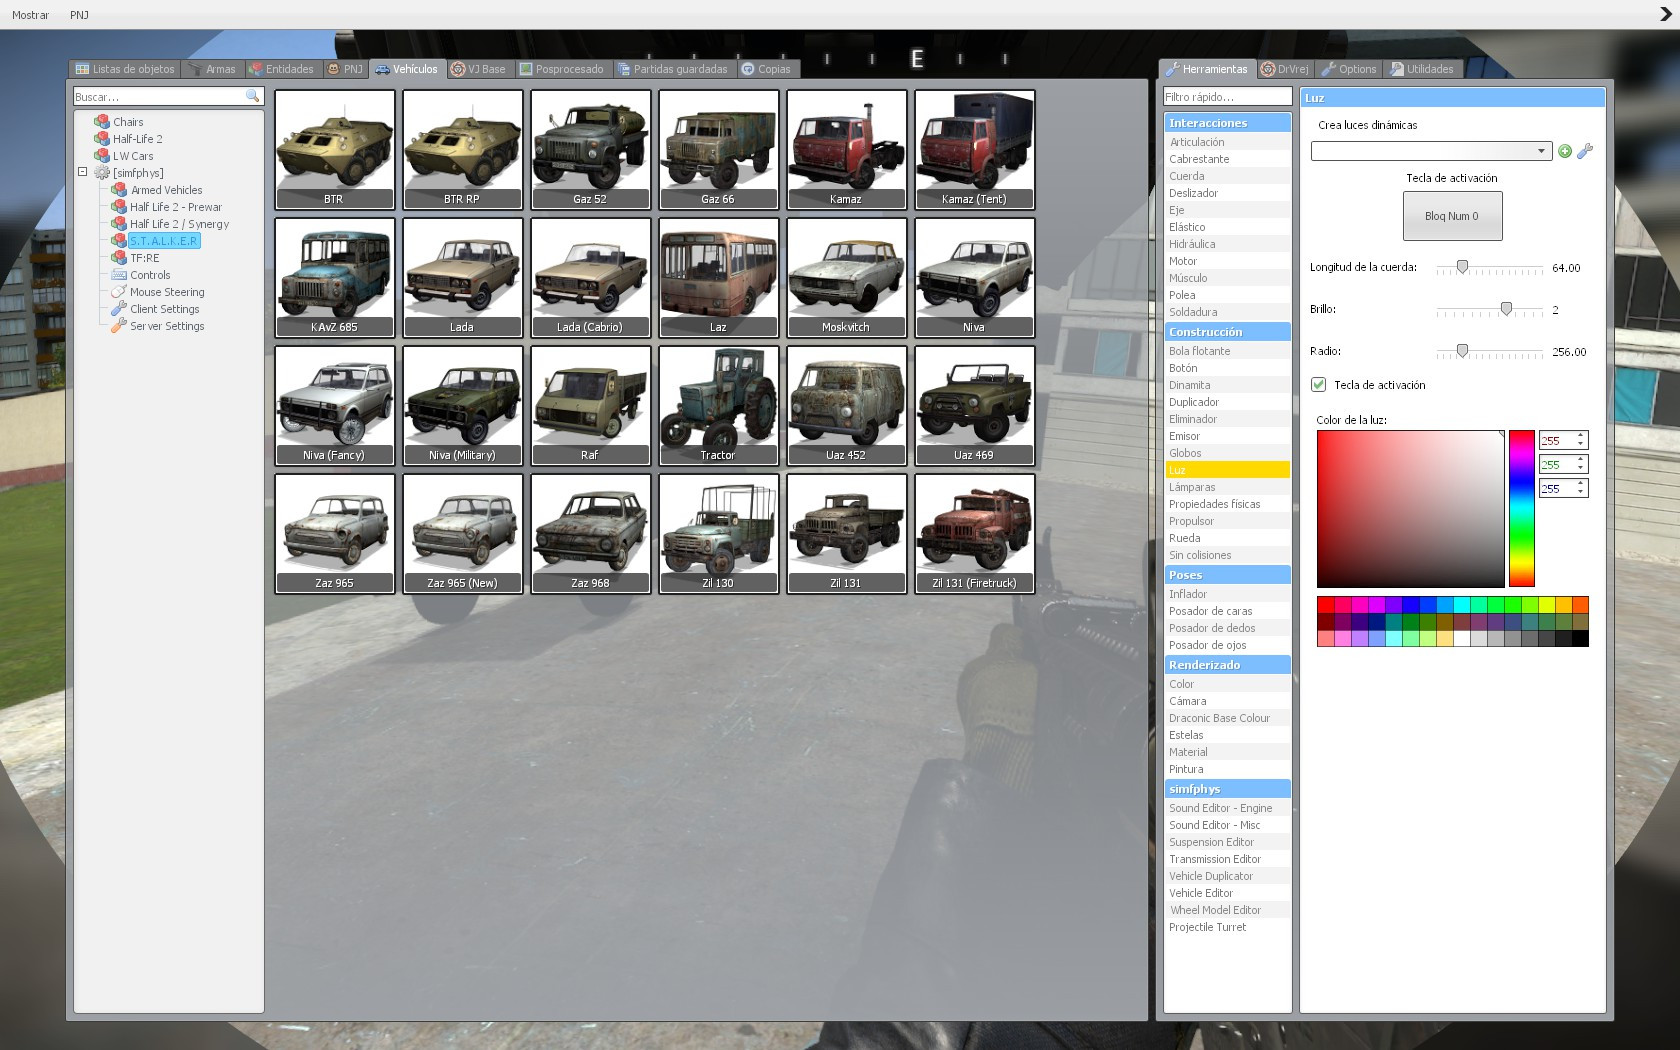Click the green plus icon beside the preset dropdown
The width and height of the screenshot is (1680, 1050).
[1565, 151]
